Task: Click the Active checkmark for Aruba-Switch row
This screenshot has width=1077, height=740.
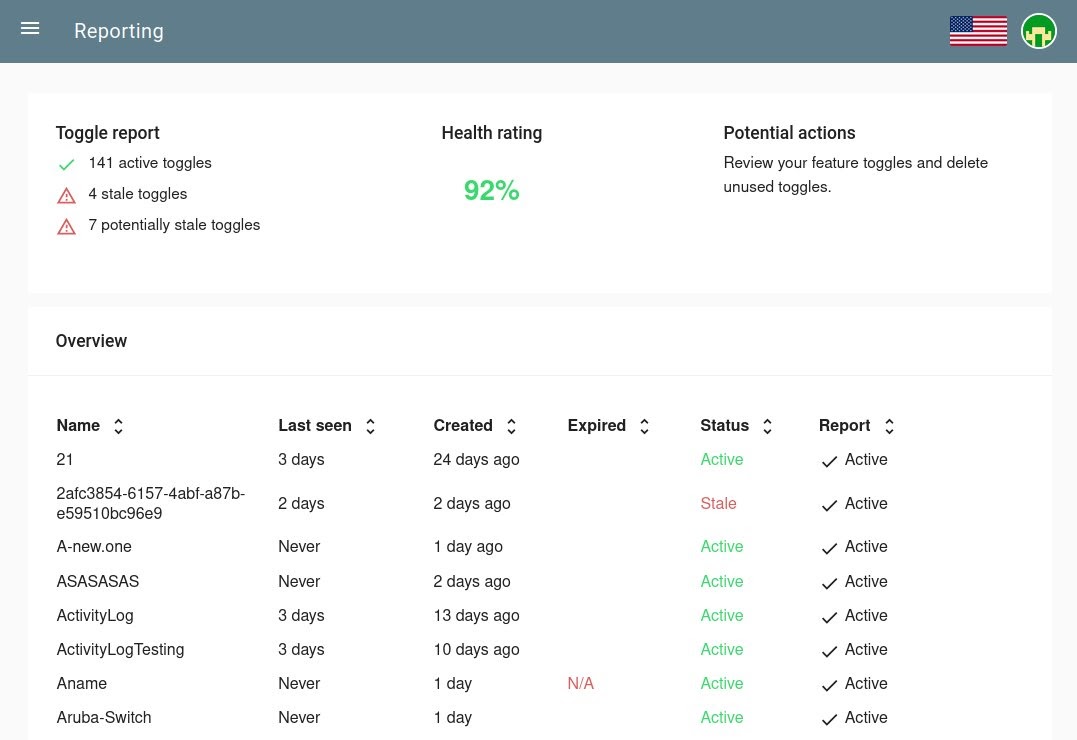Action: click(x=829, y=718)
